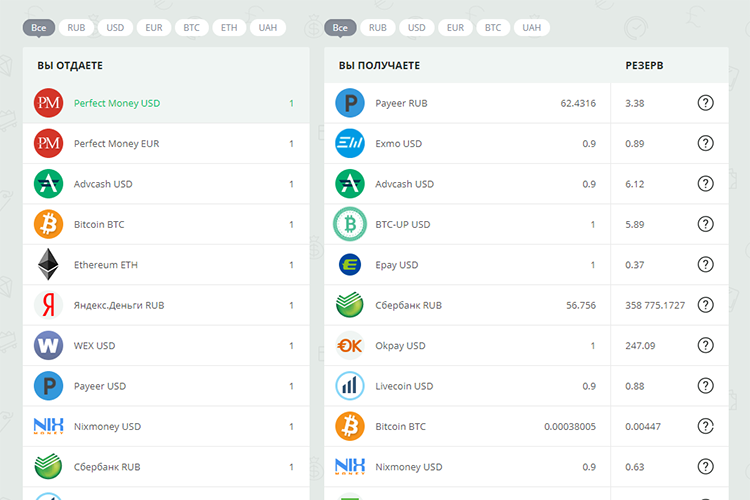Choose Яндекс.Деньги RUB label to give

pyautogui.click(x=119, y=305)
